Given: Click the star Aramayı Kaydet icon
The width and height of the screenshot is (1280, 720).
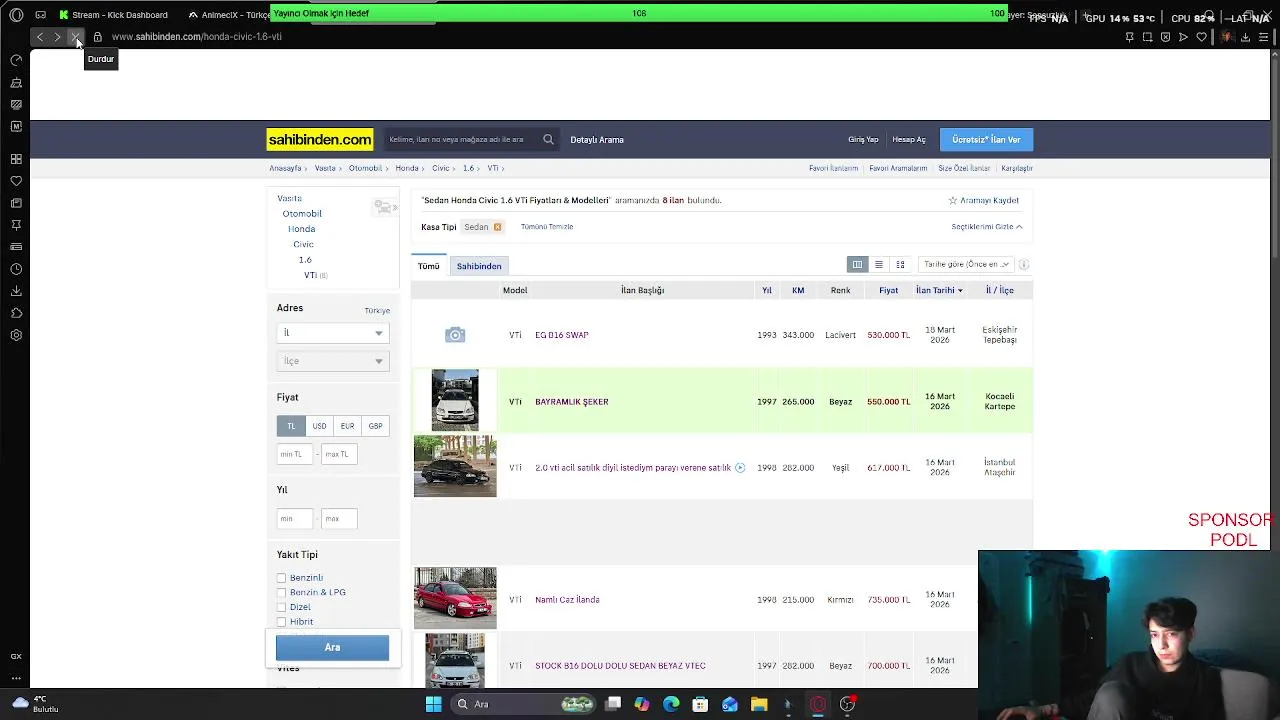Looking at the screenshot, I should coord(953,200).
